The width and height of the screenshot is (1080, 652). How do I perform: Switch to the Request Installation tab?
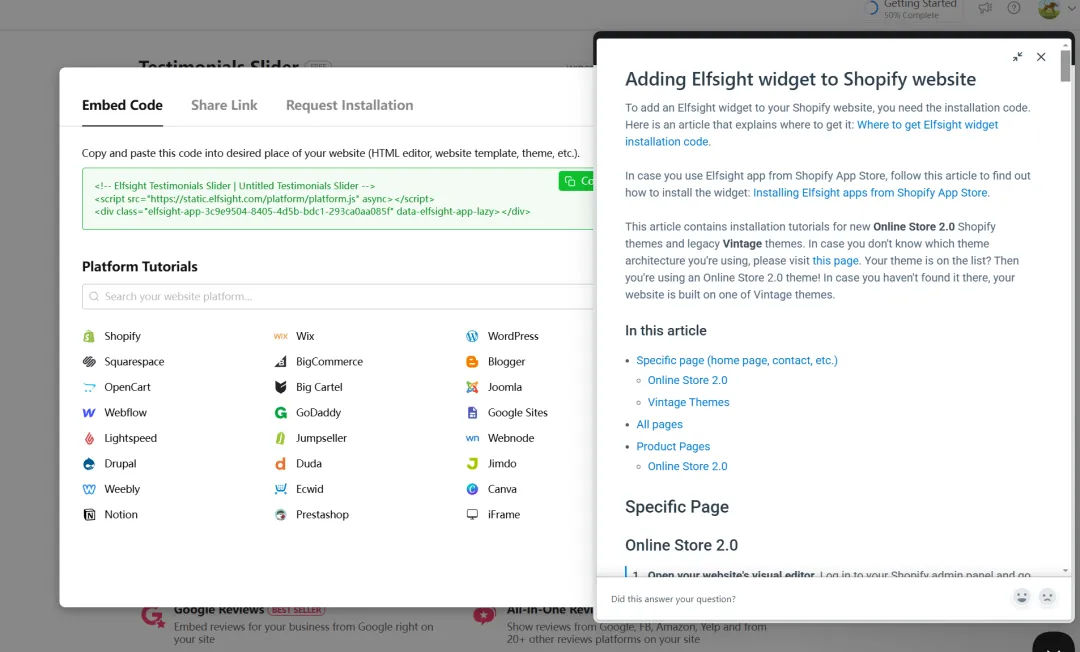(x=349, y=105)
